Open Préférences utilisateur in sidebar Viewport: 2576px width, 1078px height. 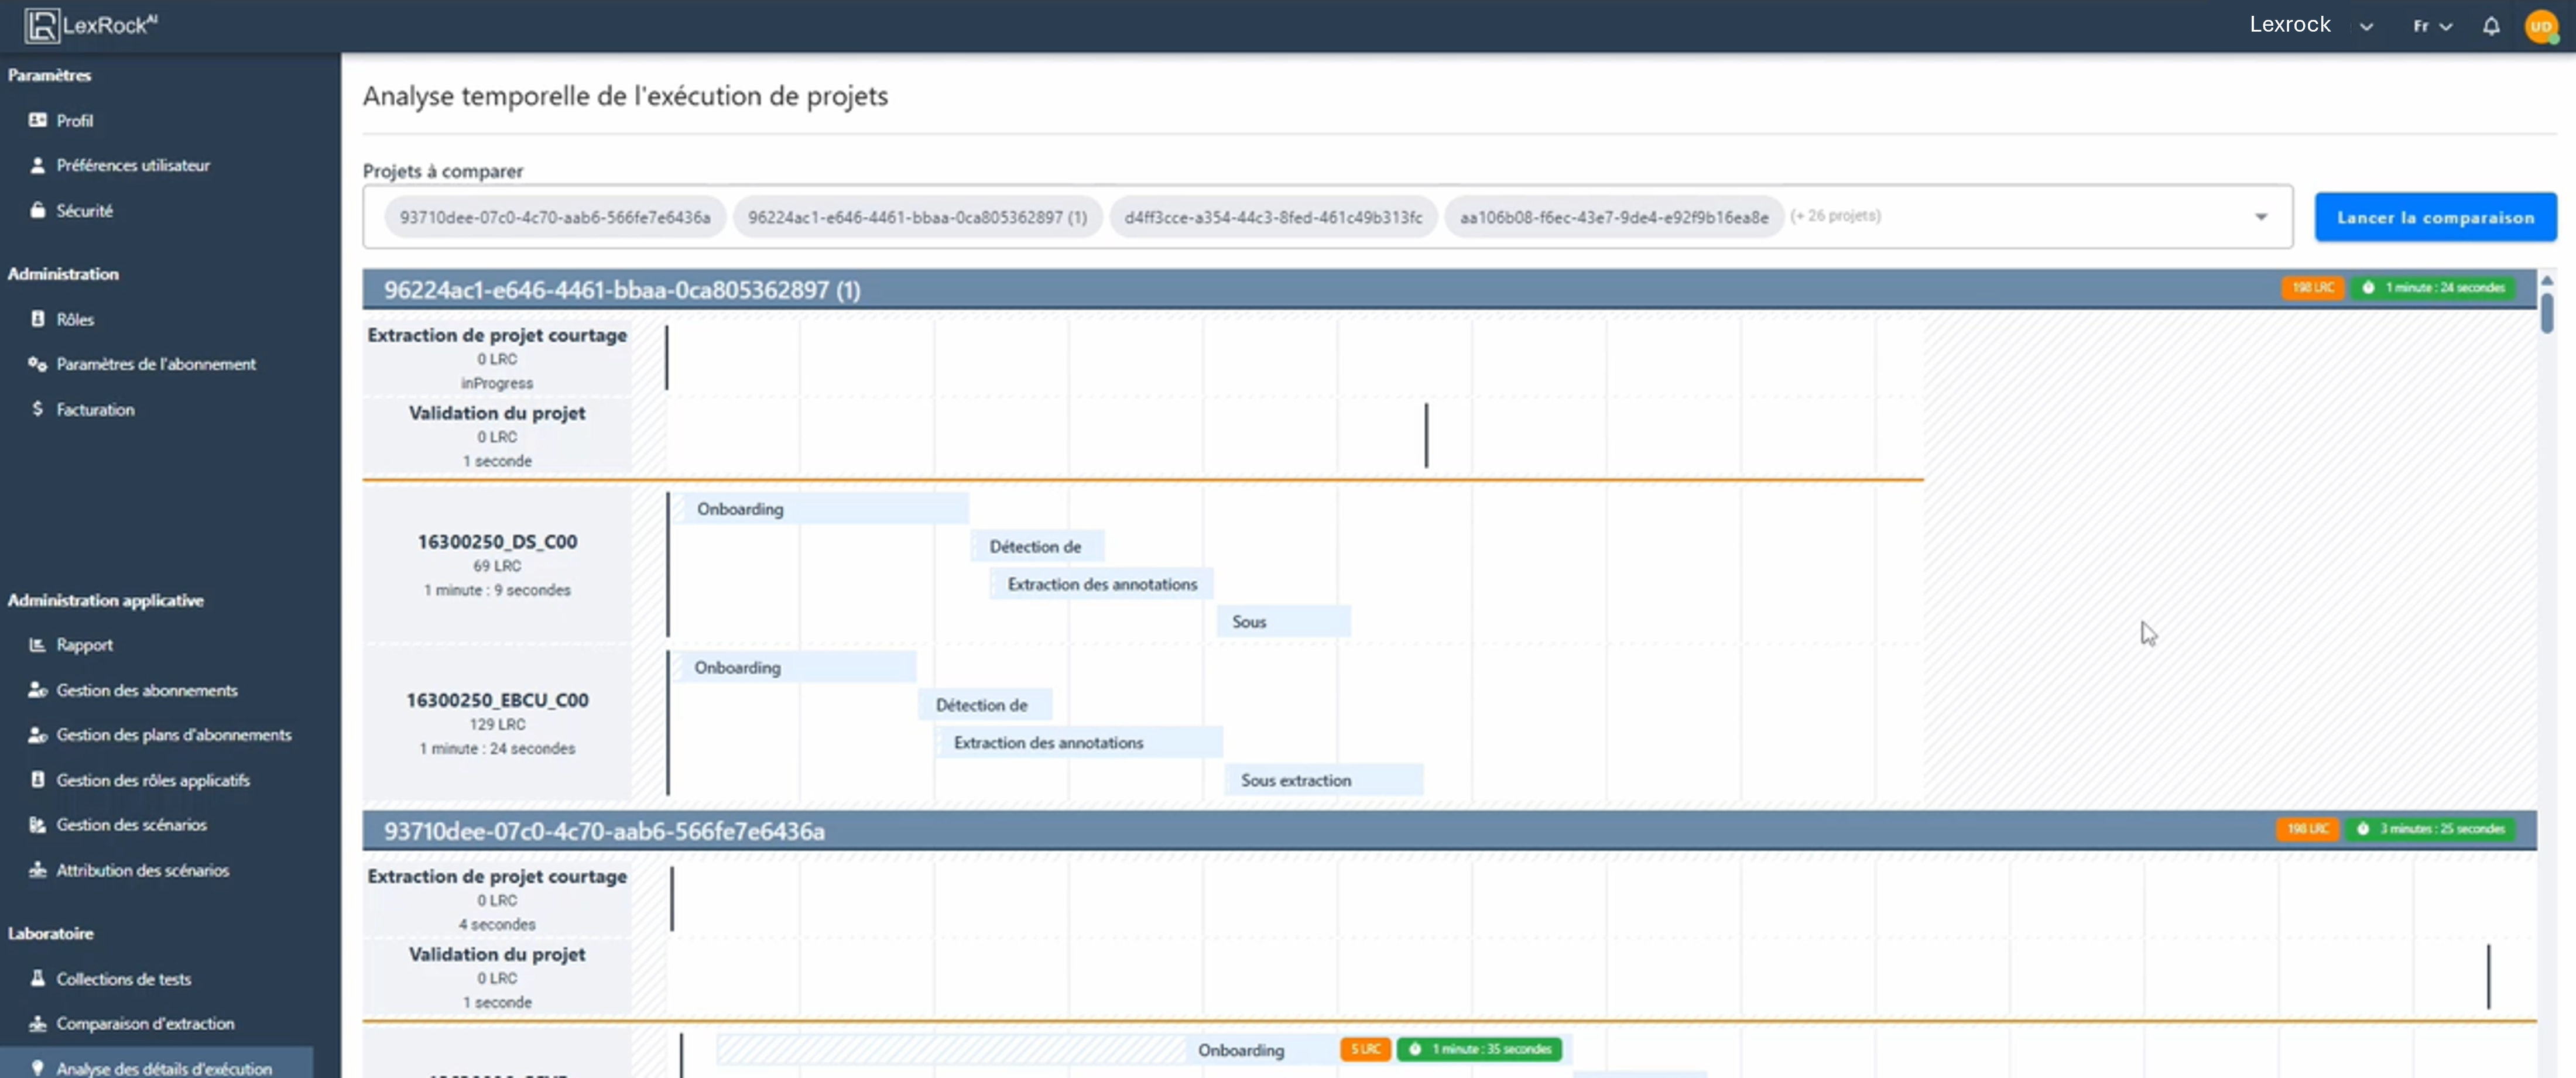coord(133,165)
